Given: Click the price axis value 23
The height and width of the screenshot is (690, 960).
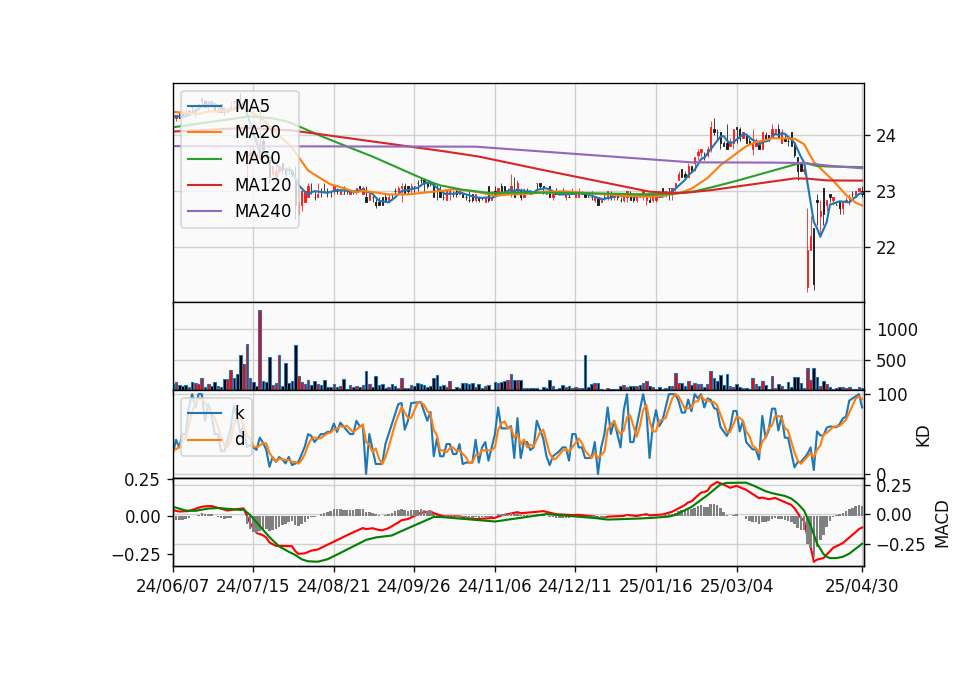Looking at the screenshot, I should pyautogui.click(x=886, y=192).
